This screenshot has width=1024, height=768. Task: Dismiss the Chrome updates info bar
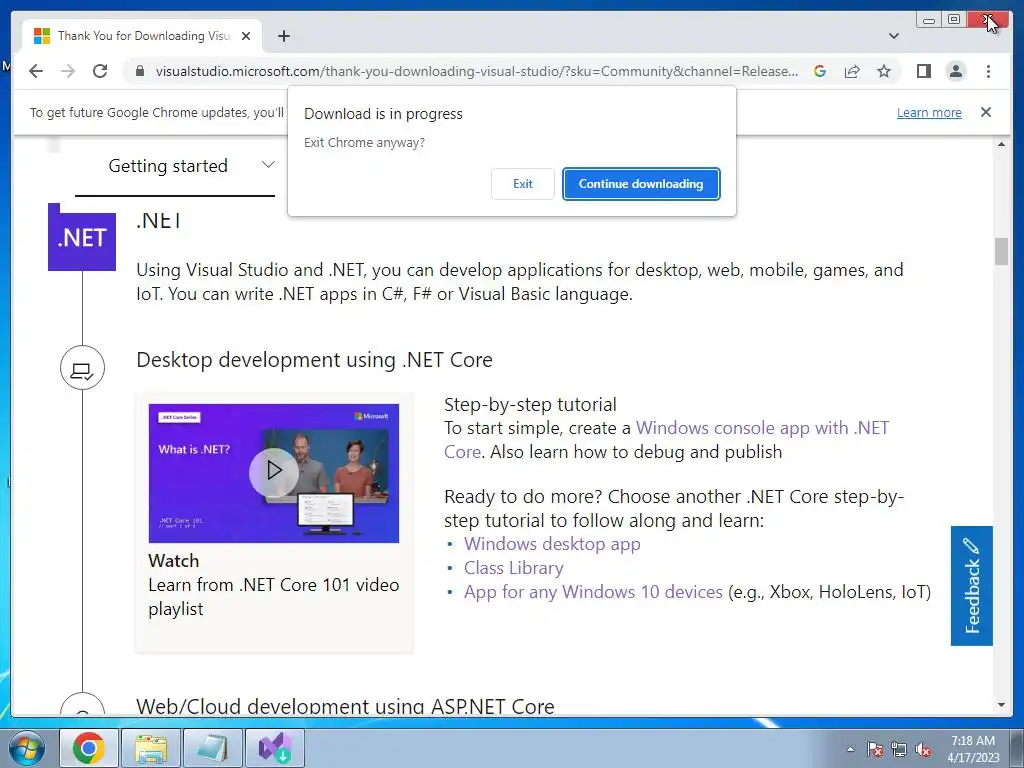pos(986,112)
